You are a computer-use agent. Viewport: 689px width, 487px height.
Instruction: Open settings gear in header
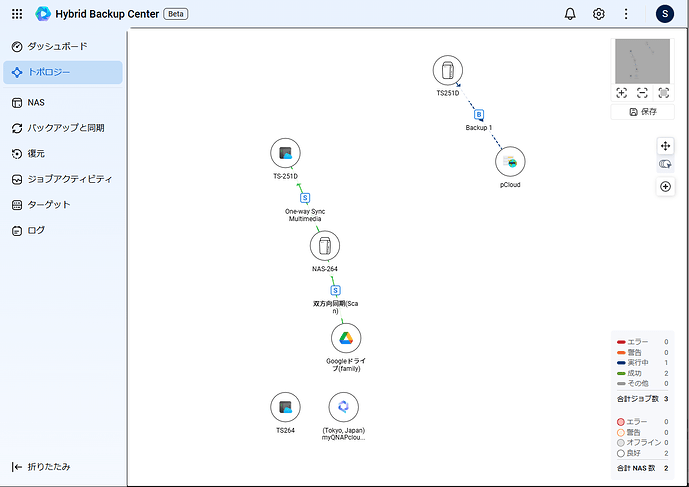(599, 14)
